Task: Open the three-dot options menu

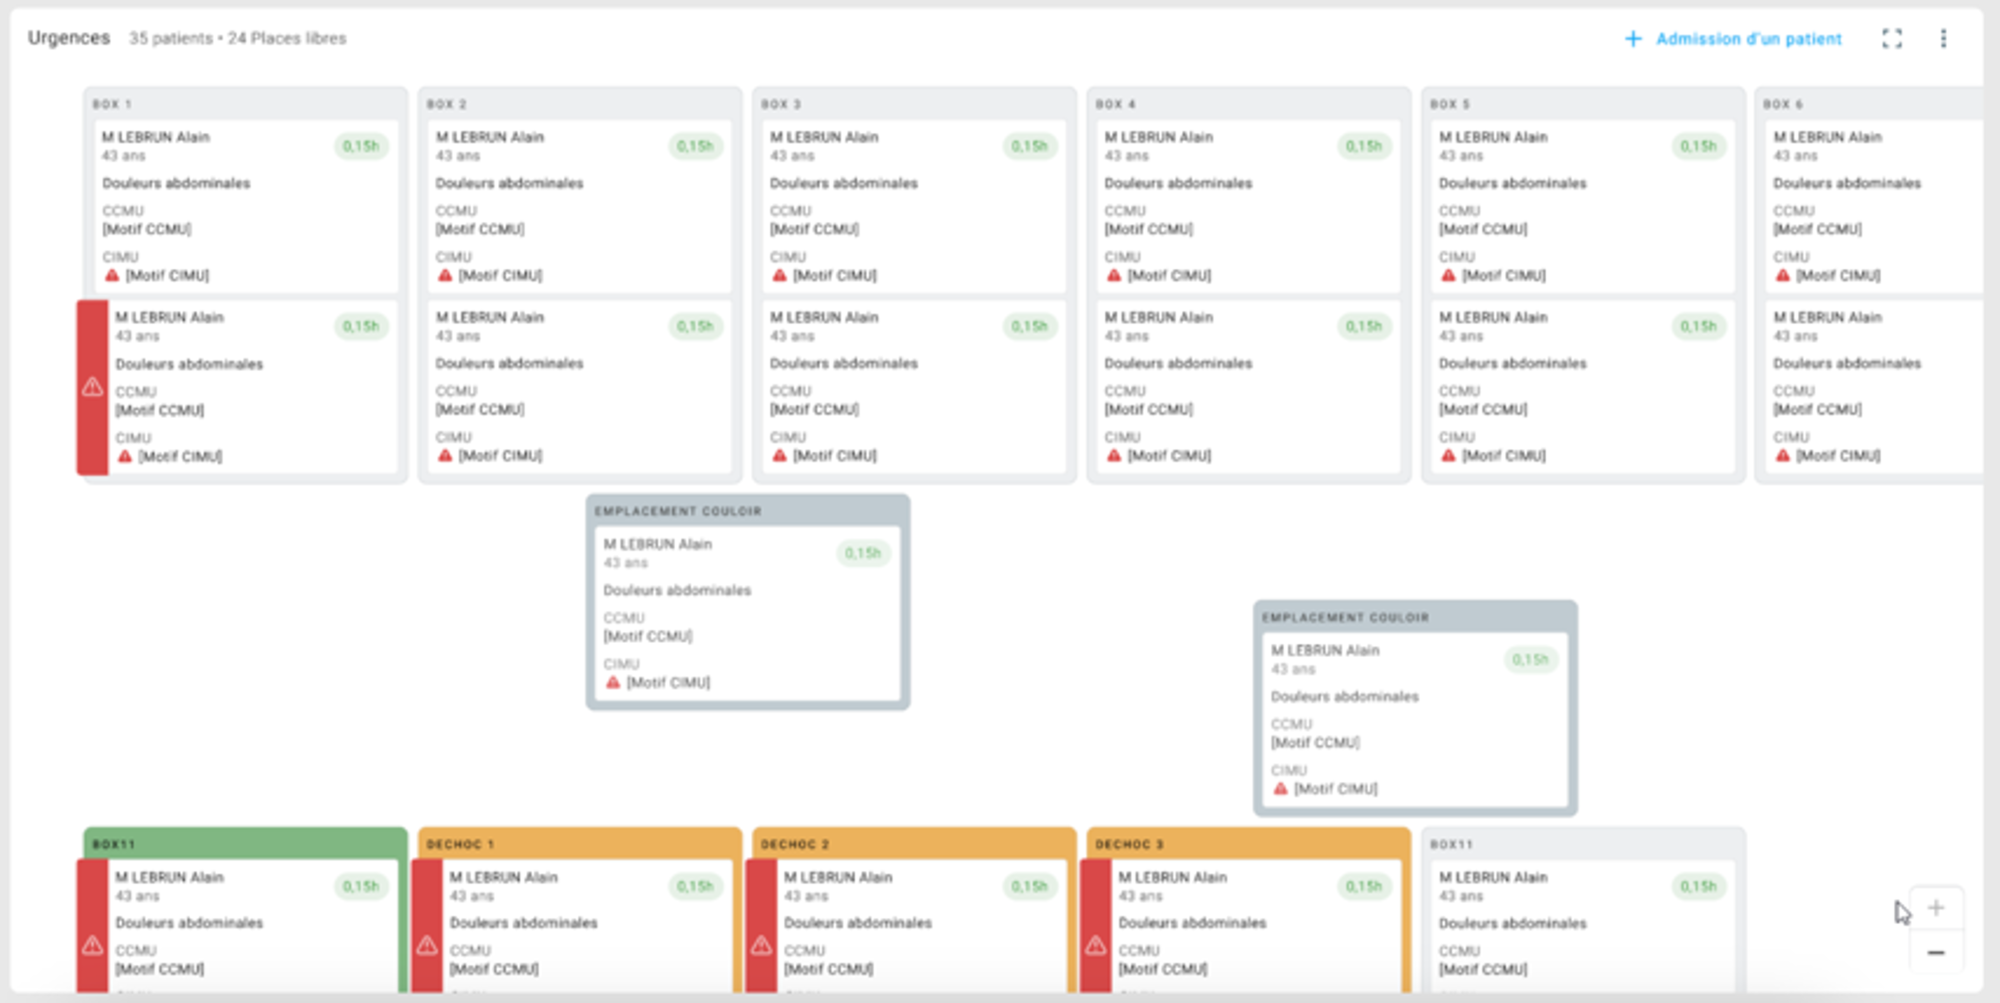Action: coord(1943,39)
